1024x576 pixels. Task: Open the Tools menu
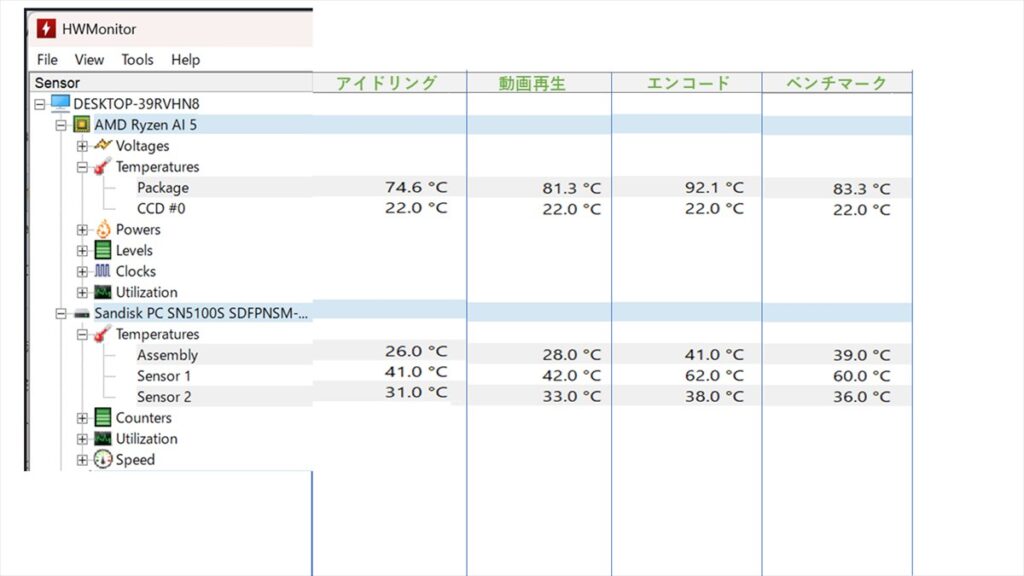pyautogui.click(x=137, y=59)
